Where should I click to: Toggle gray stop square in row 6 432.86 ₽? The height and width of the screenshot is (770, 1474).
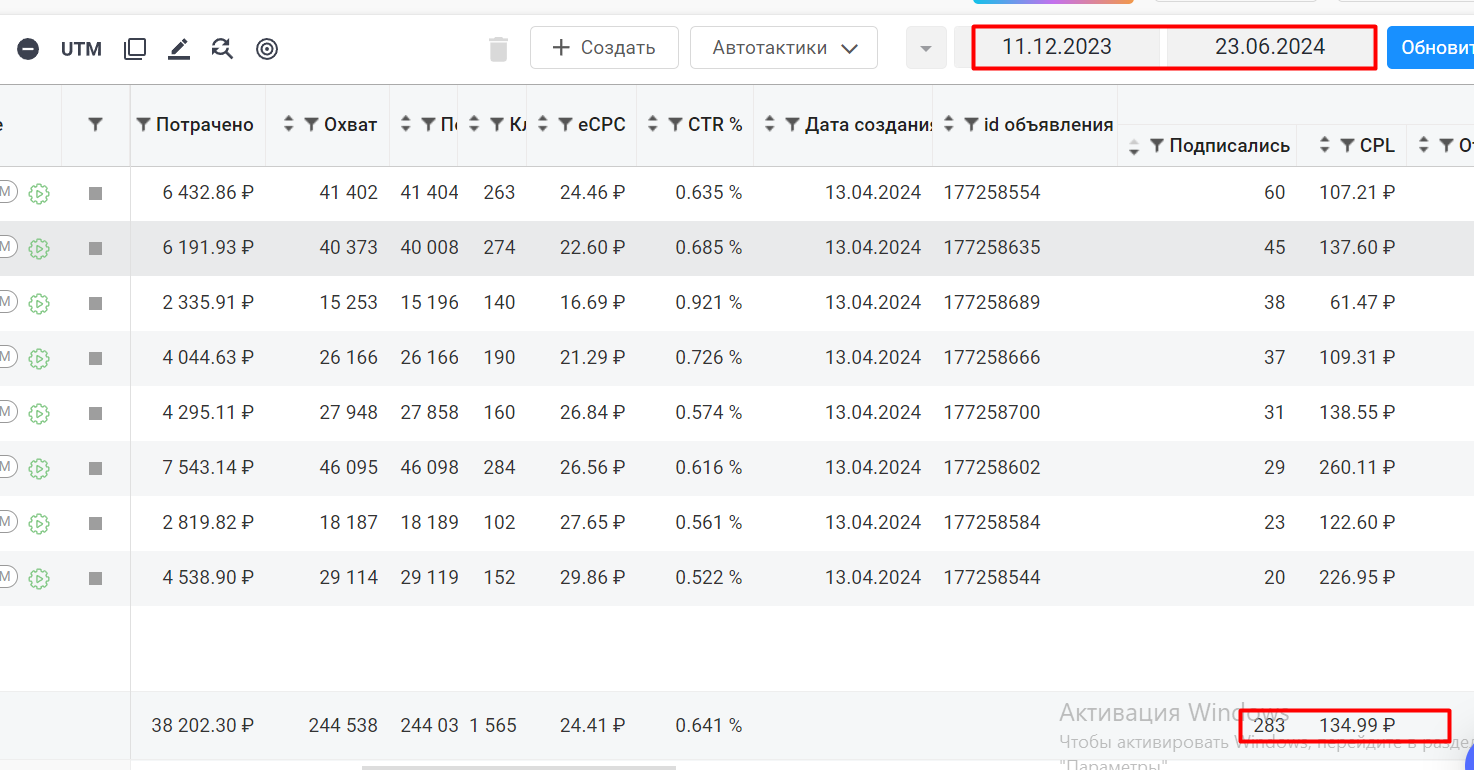pos(96,194)
